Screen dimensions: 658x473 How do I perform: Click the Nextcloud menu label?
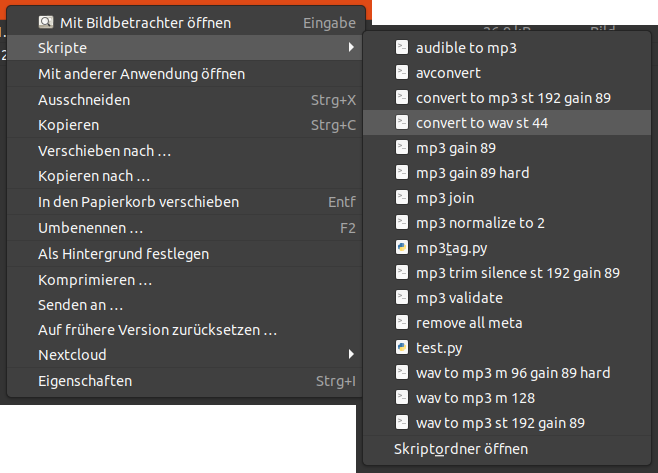point(72,355)
